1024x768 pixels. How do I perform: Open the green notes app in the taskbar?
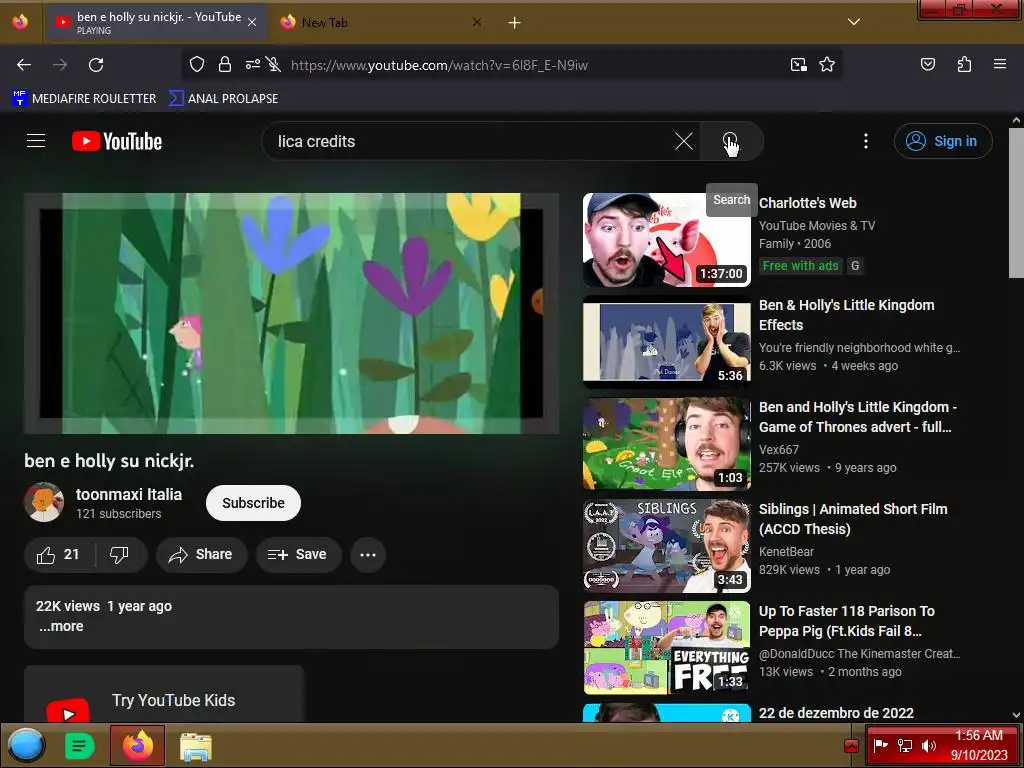coord(80,745)
